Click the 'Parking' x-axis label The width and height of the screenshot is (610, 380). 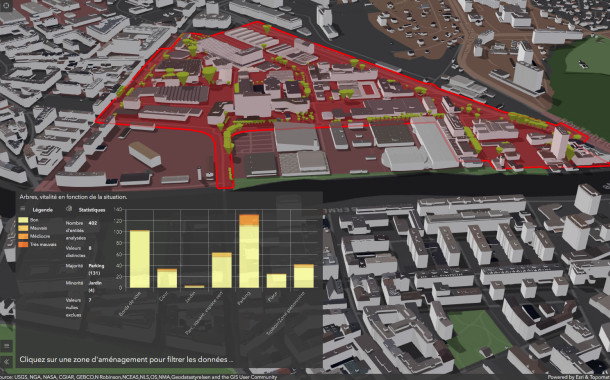pos(243,298)
